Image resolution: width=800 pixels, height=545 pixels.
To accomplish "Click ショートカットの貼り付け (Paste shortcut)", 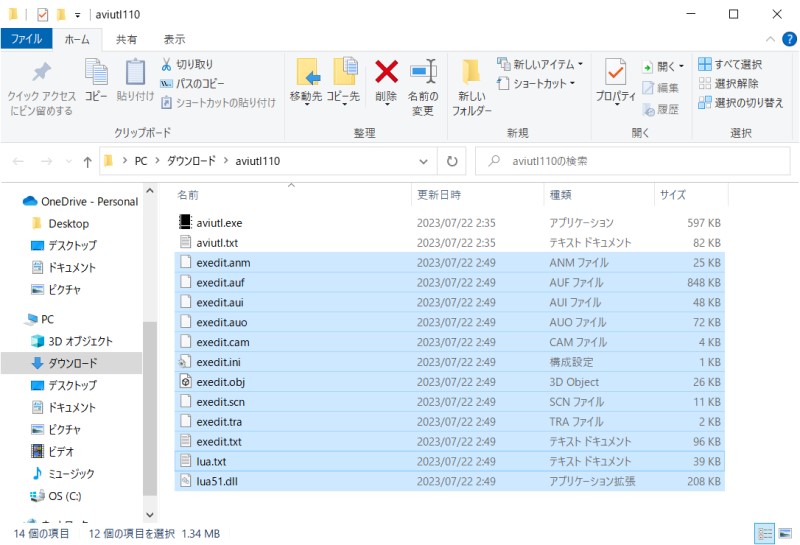I will point(218,103).
